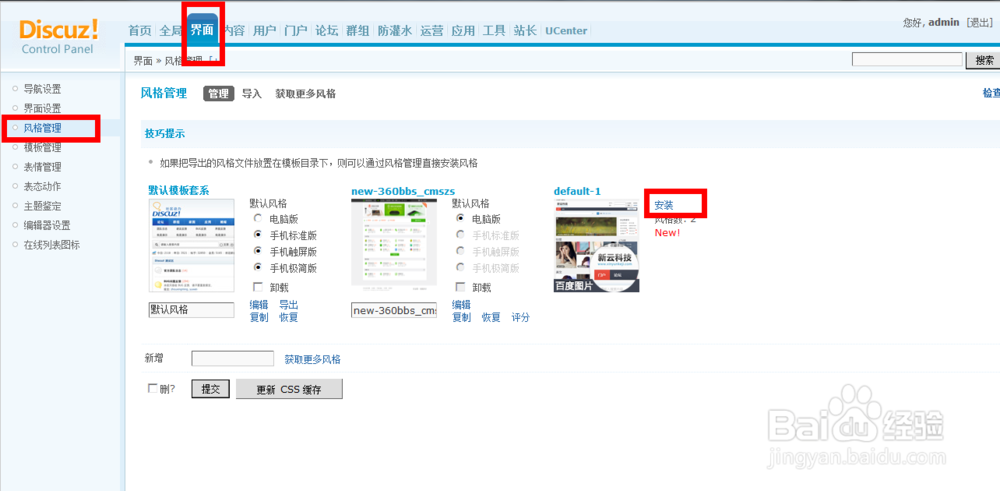The image size is (1000, 491).
Task: Open 导航设置 in the sidebar
Action: click(x=42, y=89)
